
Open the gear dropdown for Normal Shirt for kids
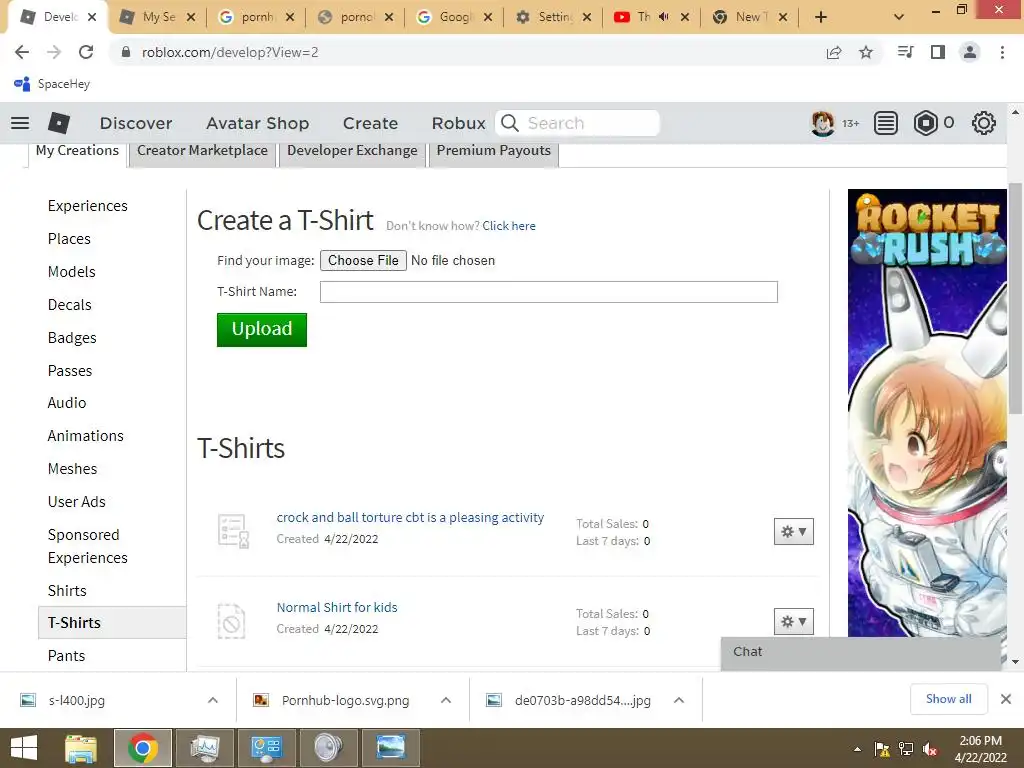pos(793,622)
